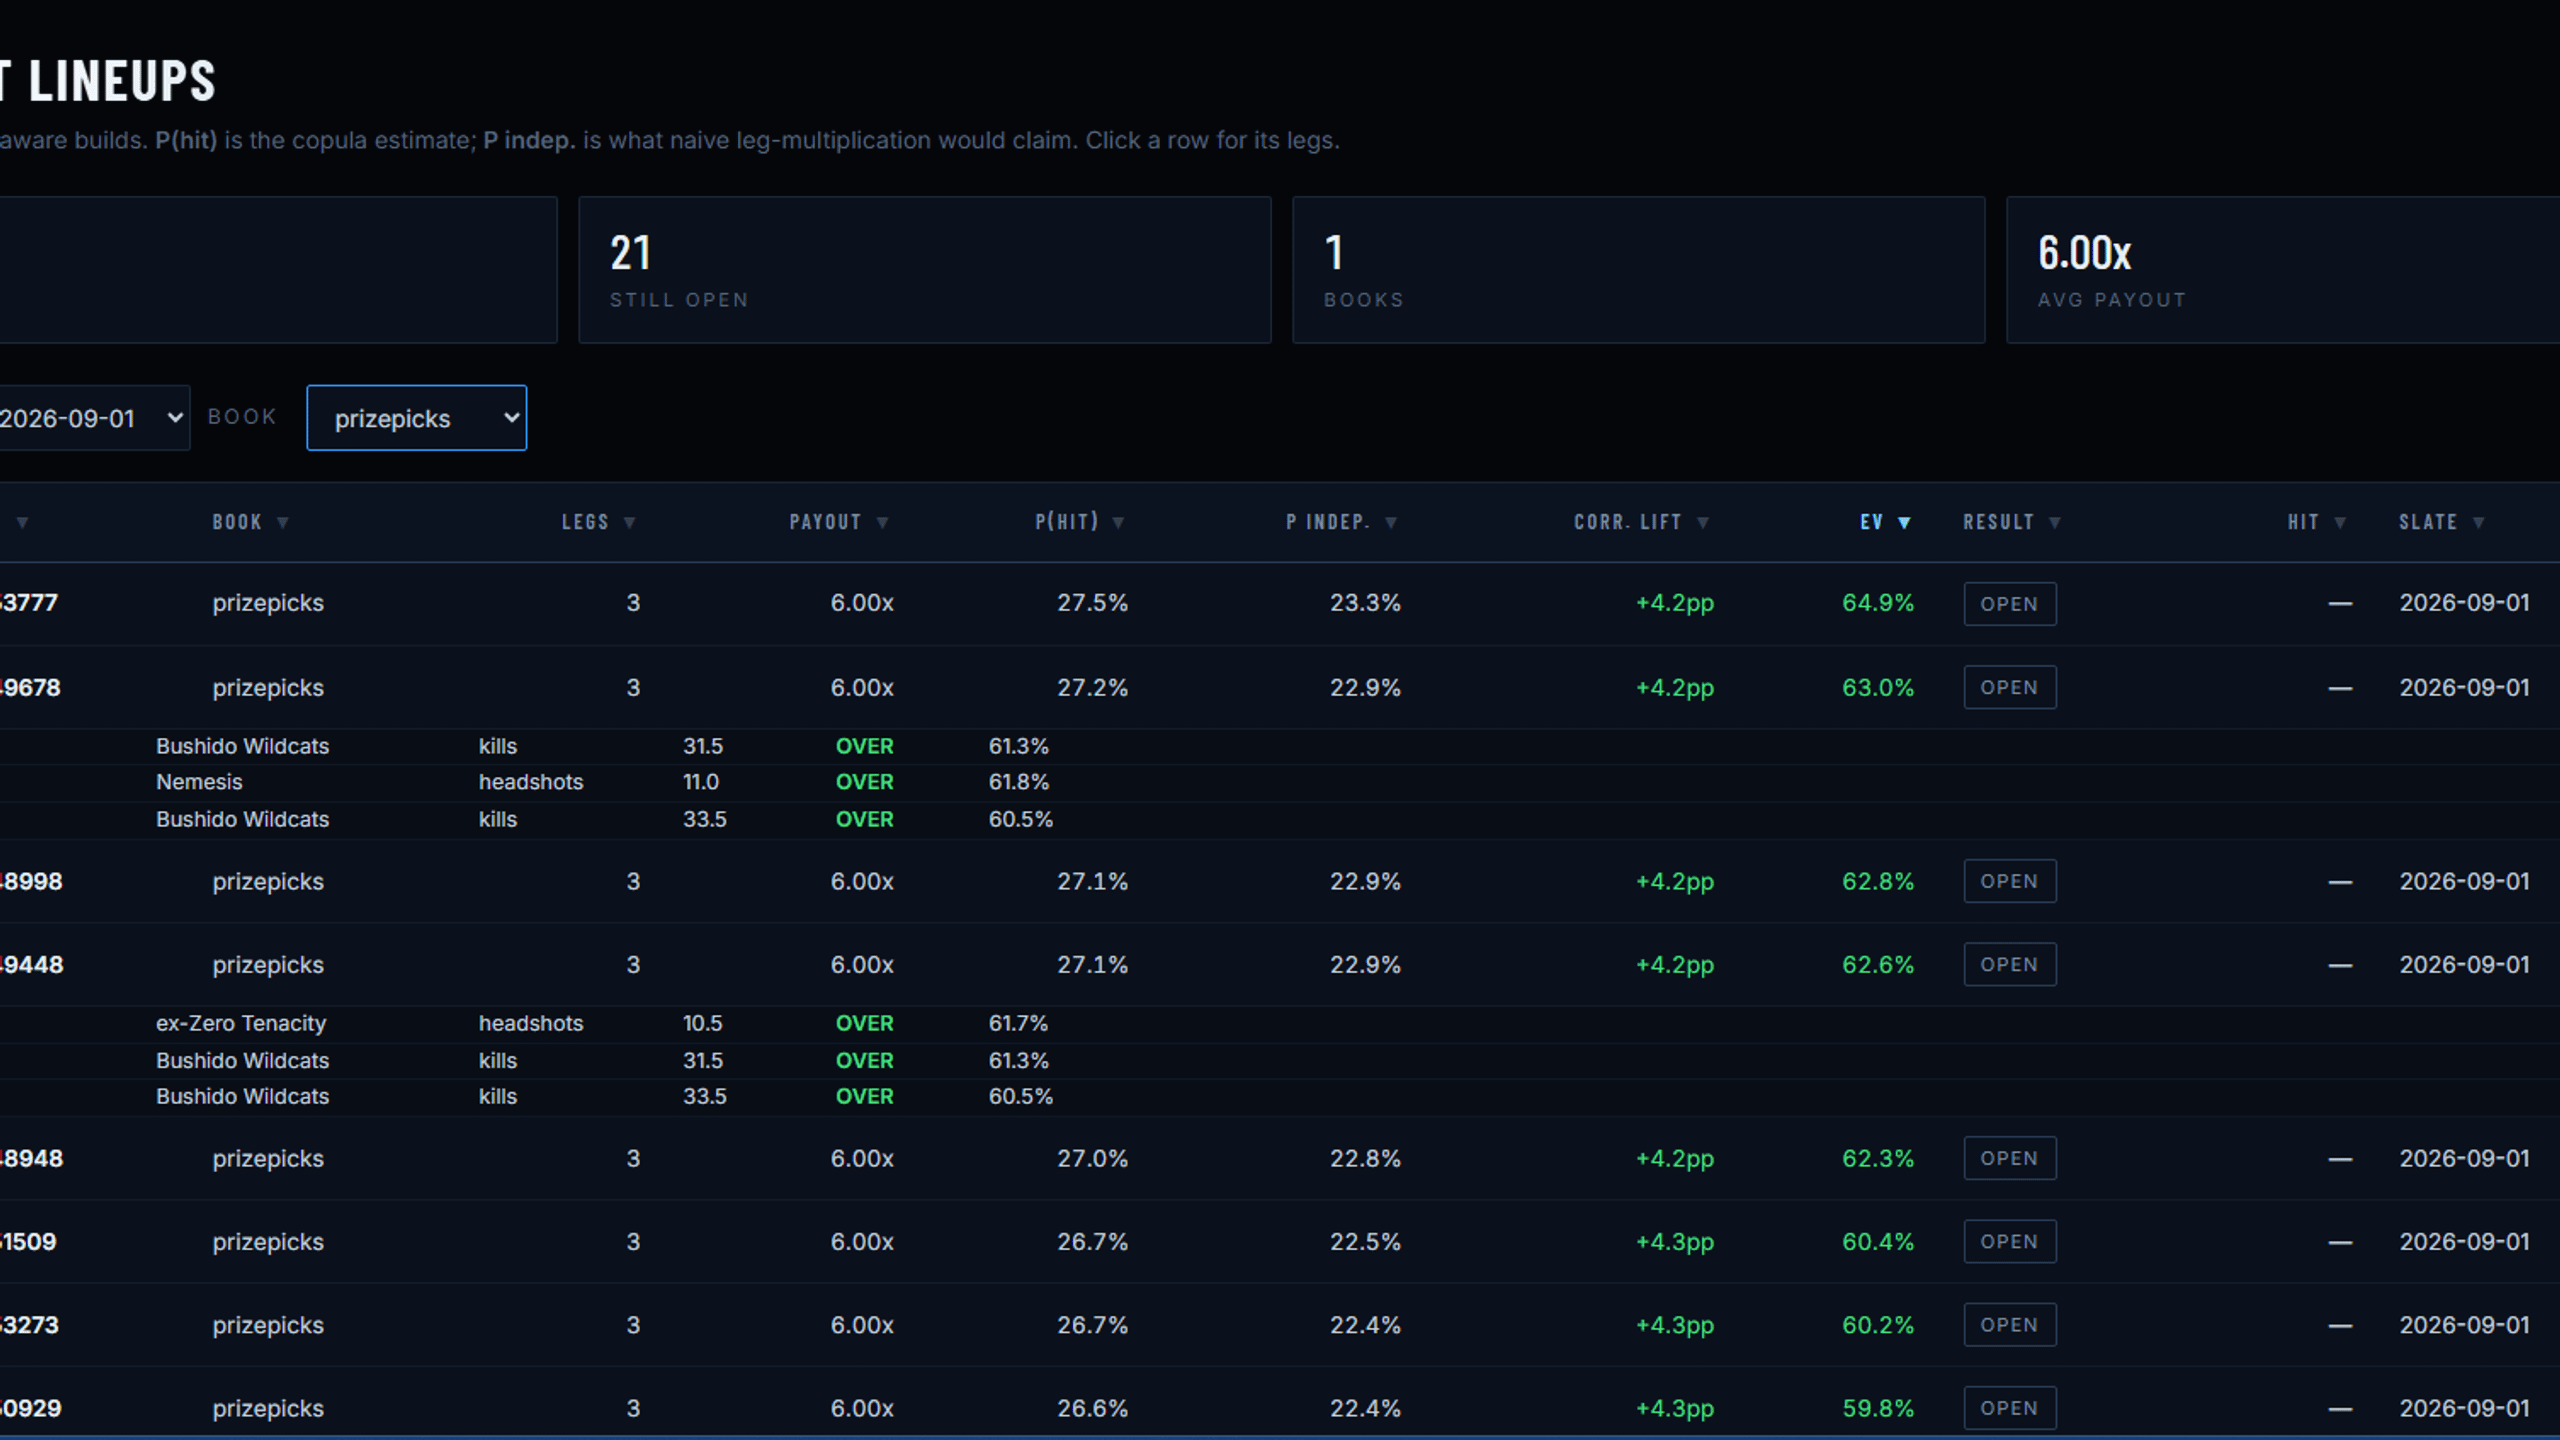Click ex-Zero Tenacity headshots 10.5 leg row
Screen dimensions: 2560x1440
pos(1280,1024)
